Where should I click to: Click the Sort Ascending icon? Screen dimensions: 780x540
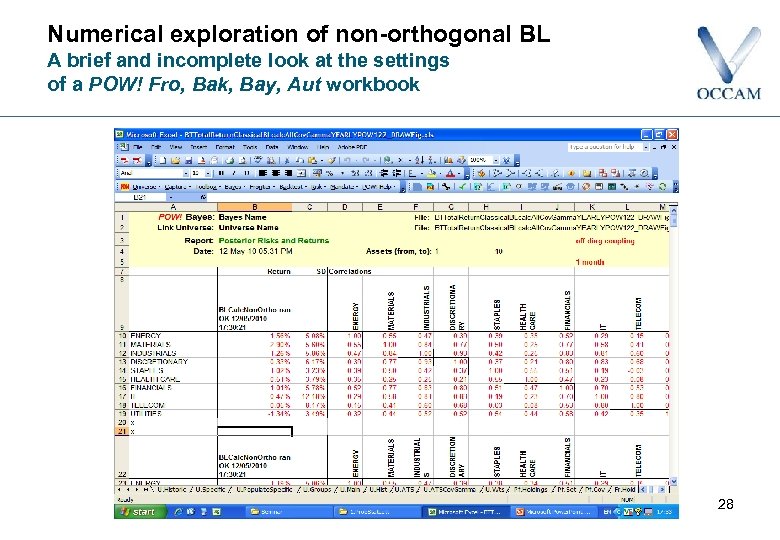tap(419, 160)
